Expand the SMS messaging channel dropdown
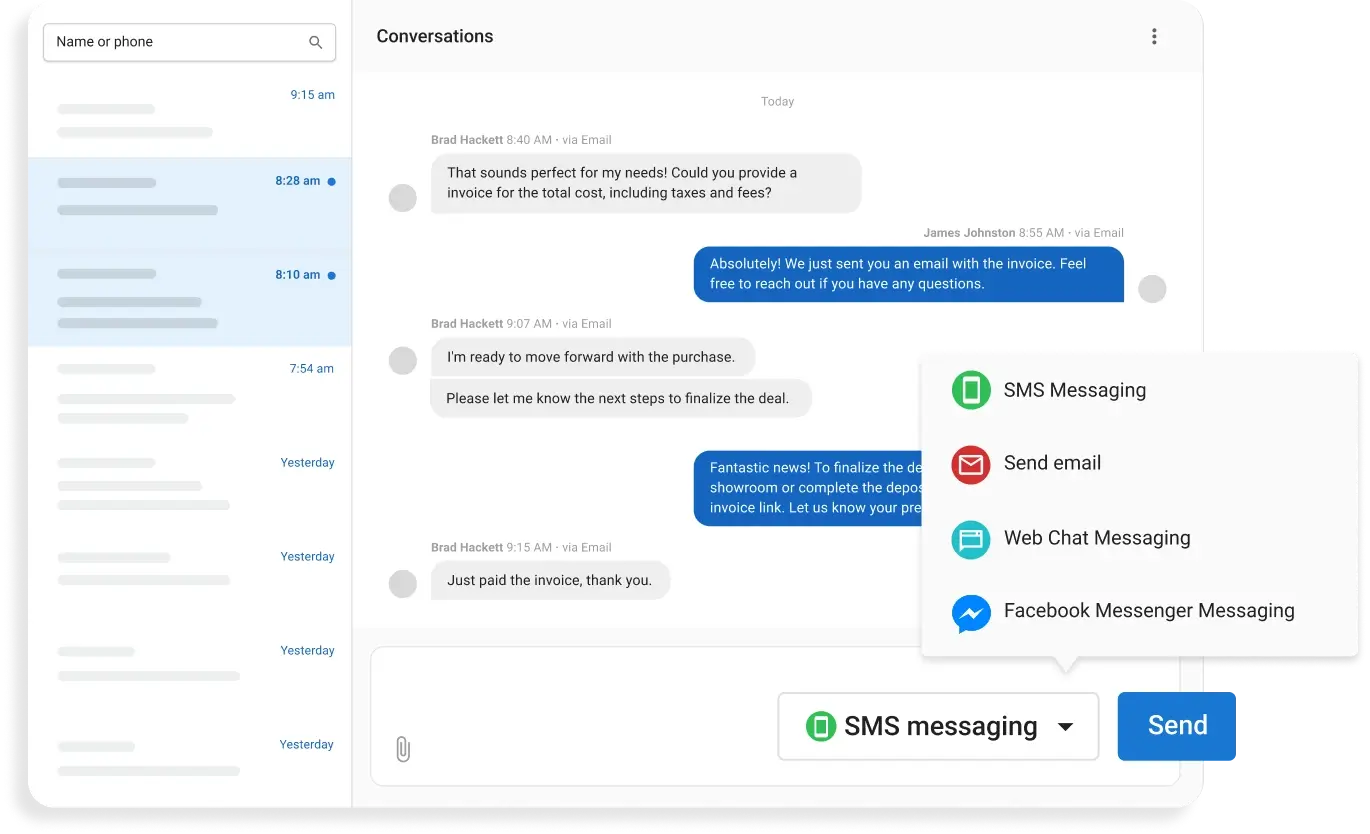 point(937,725)
